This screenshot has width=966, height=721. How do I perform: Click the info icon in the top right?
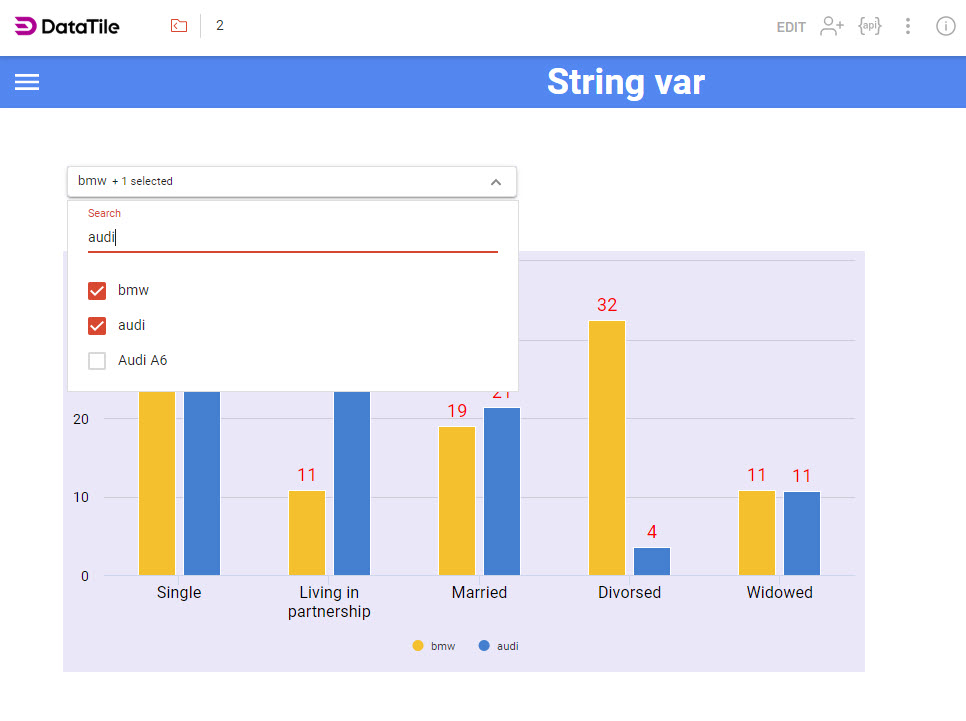coord(945,26)
